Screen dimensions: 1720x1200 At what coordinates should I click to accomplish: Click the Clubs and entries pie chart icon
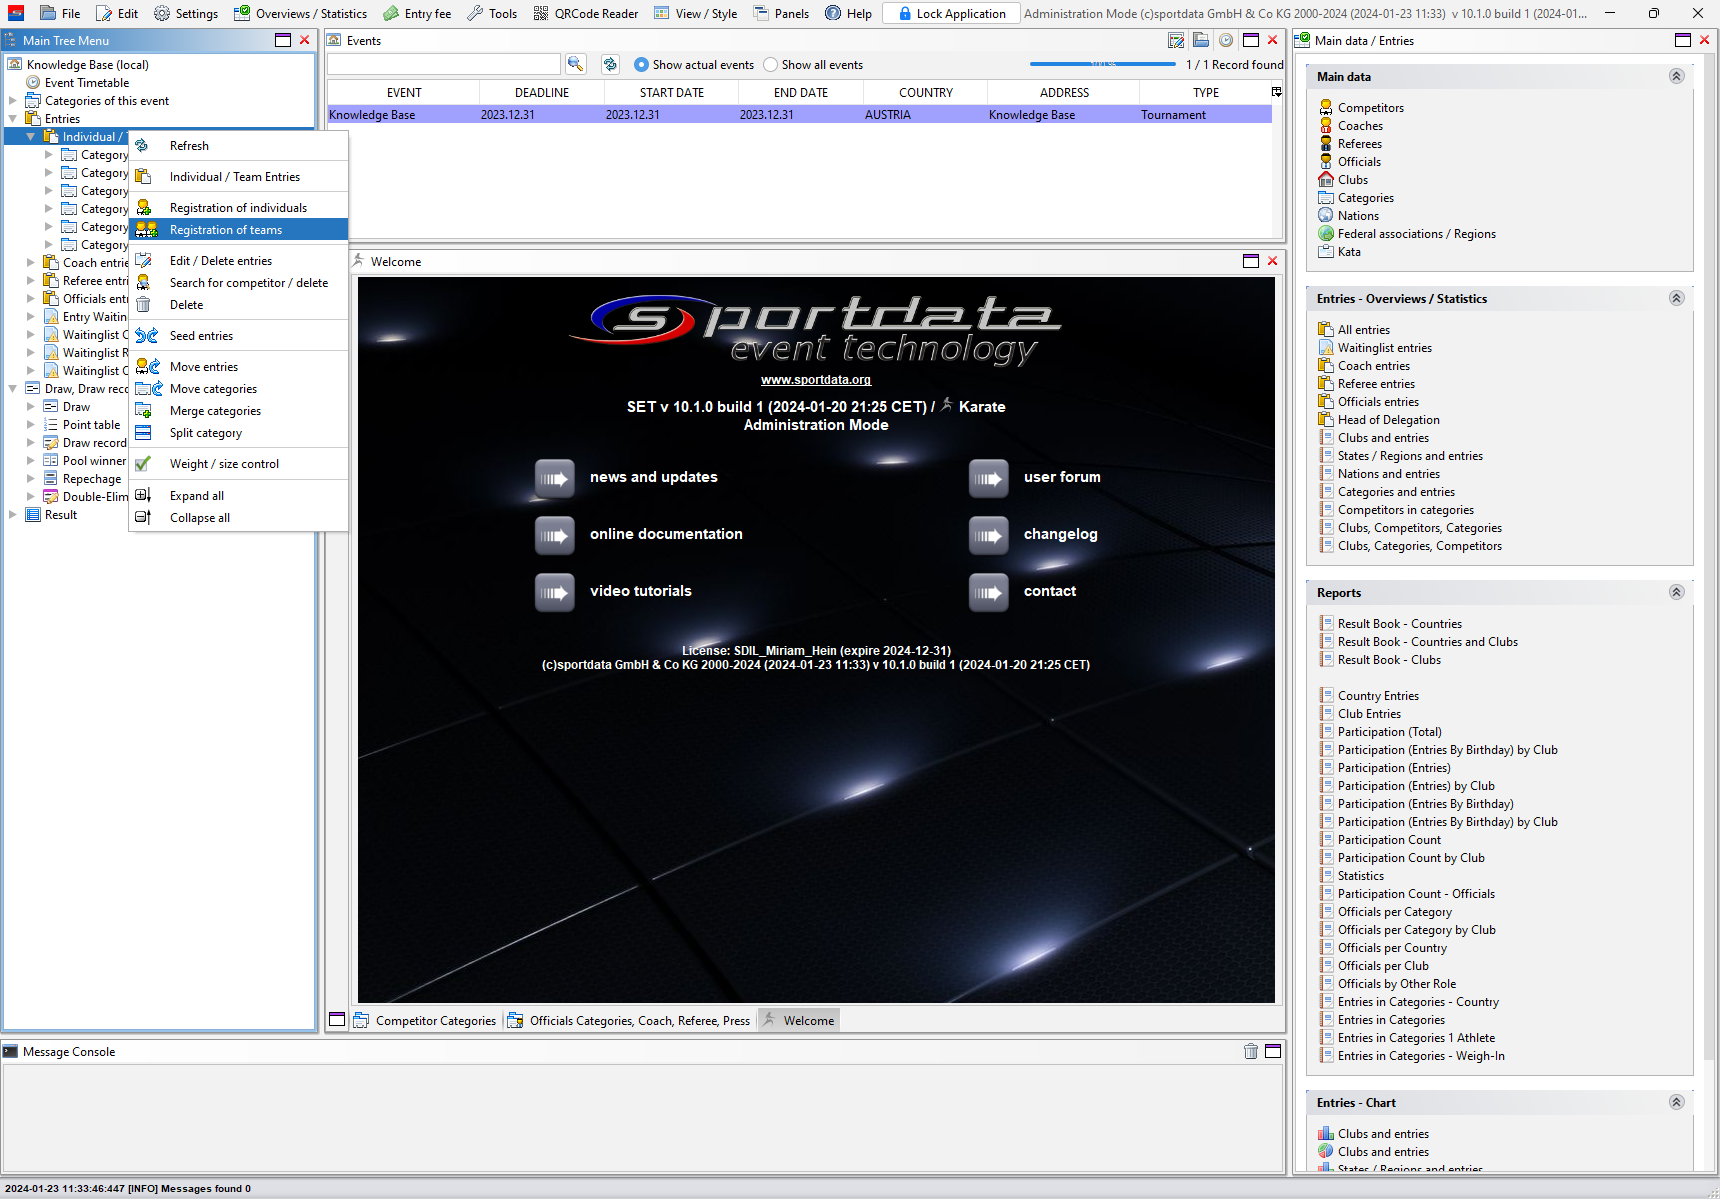(1326, 1152)
